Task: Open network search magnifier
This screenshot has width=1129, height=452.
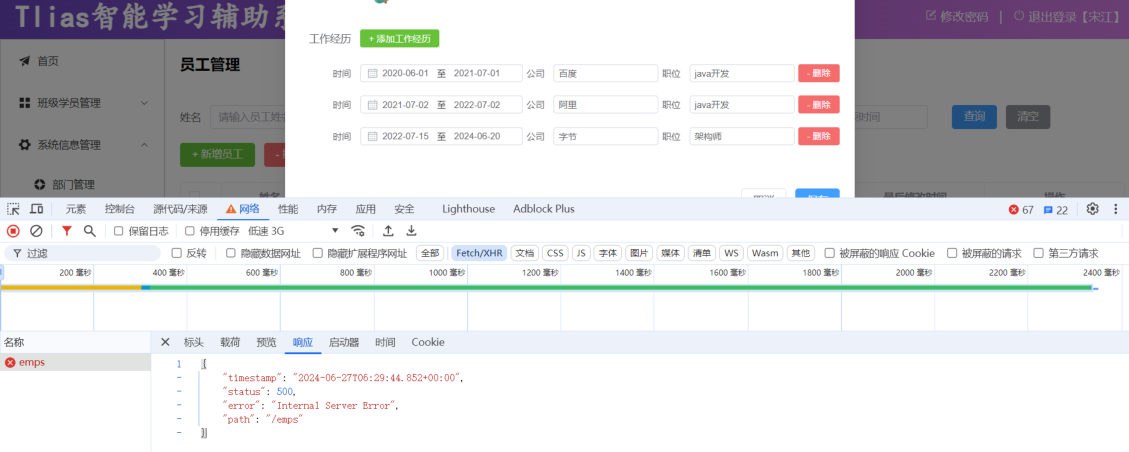Action: [x=89, y=231]
